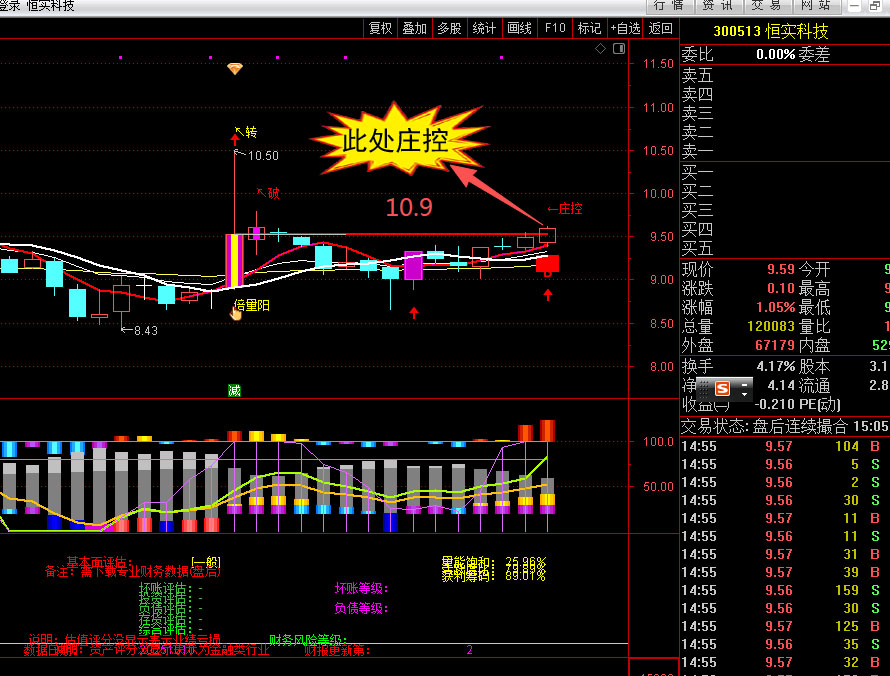This screenshot has width=890, height=676.
Task: Open the 叠加 overlay option
Action: click(x=414, y=28)
